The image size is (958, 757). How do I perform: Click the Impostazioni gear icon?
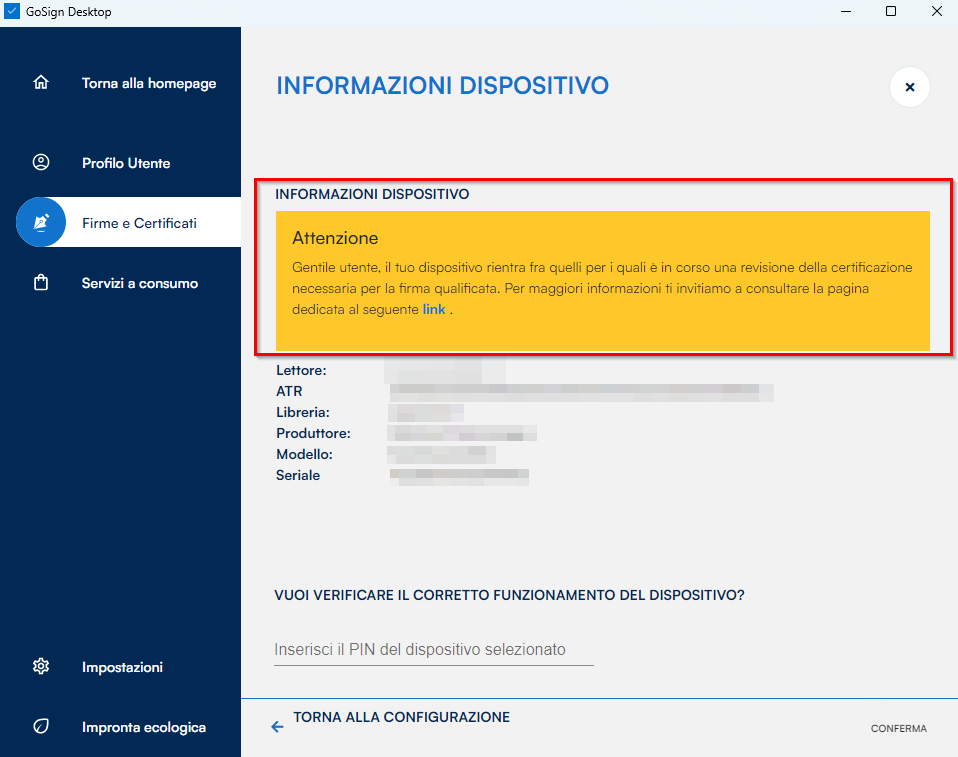click(x=41, y=667)
